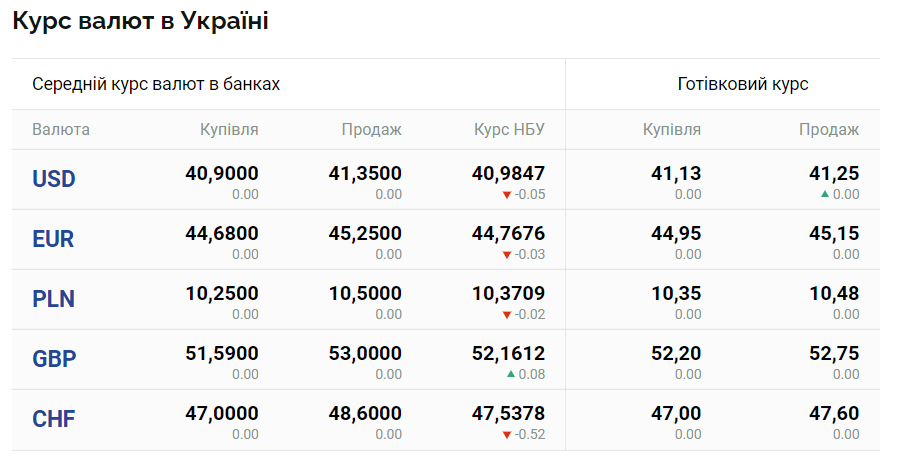Click the GBP bank sell rate 53,0000
Screen dimensions: 899x459
[365, 353]
